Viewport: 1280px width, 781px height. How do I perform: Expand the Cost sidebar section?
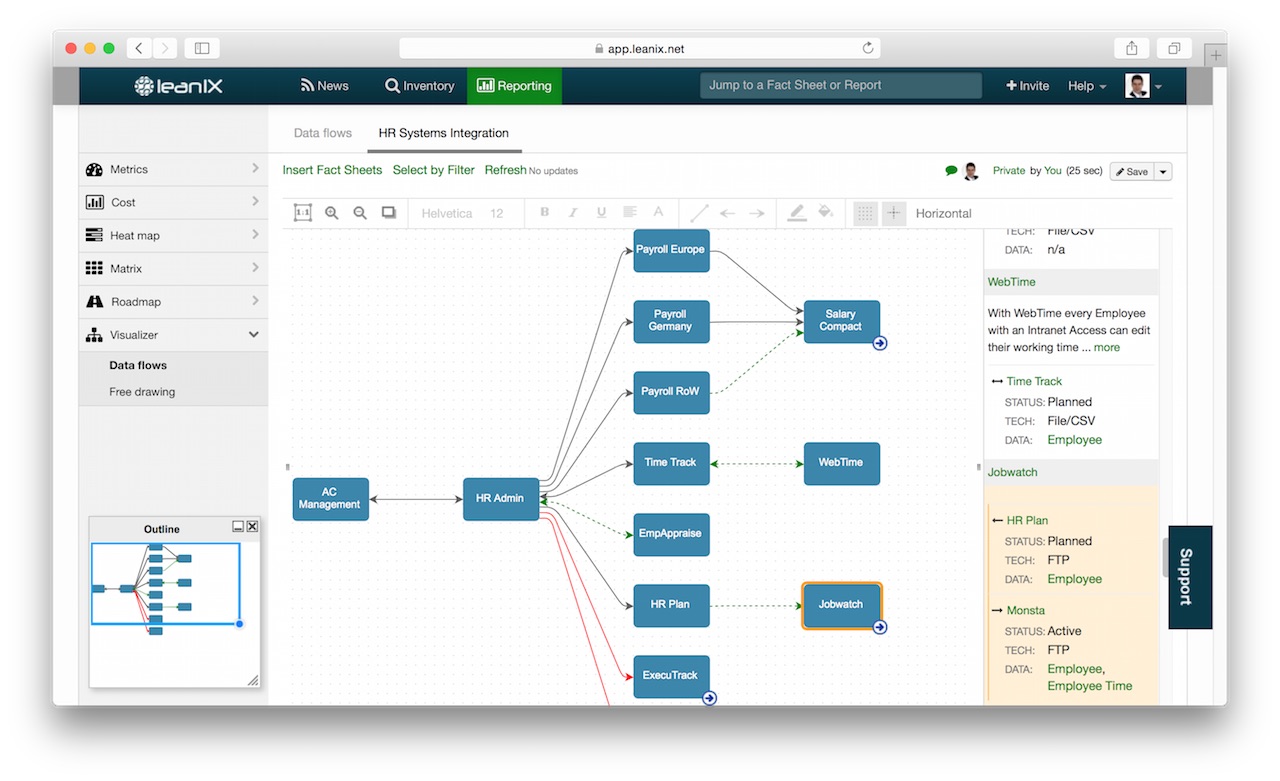pos(173,202)
